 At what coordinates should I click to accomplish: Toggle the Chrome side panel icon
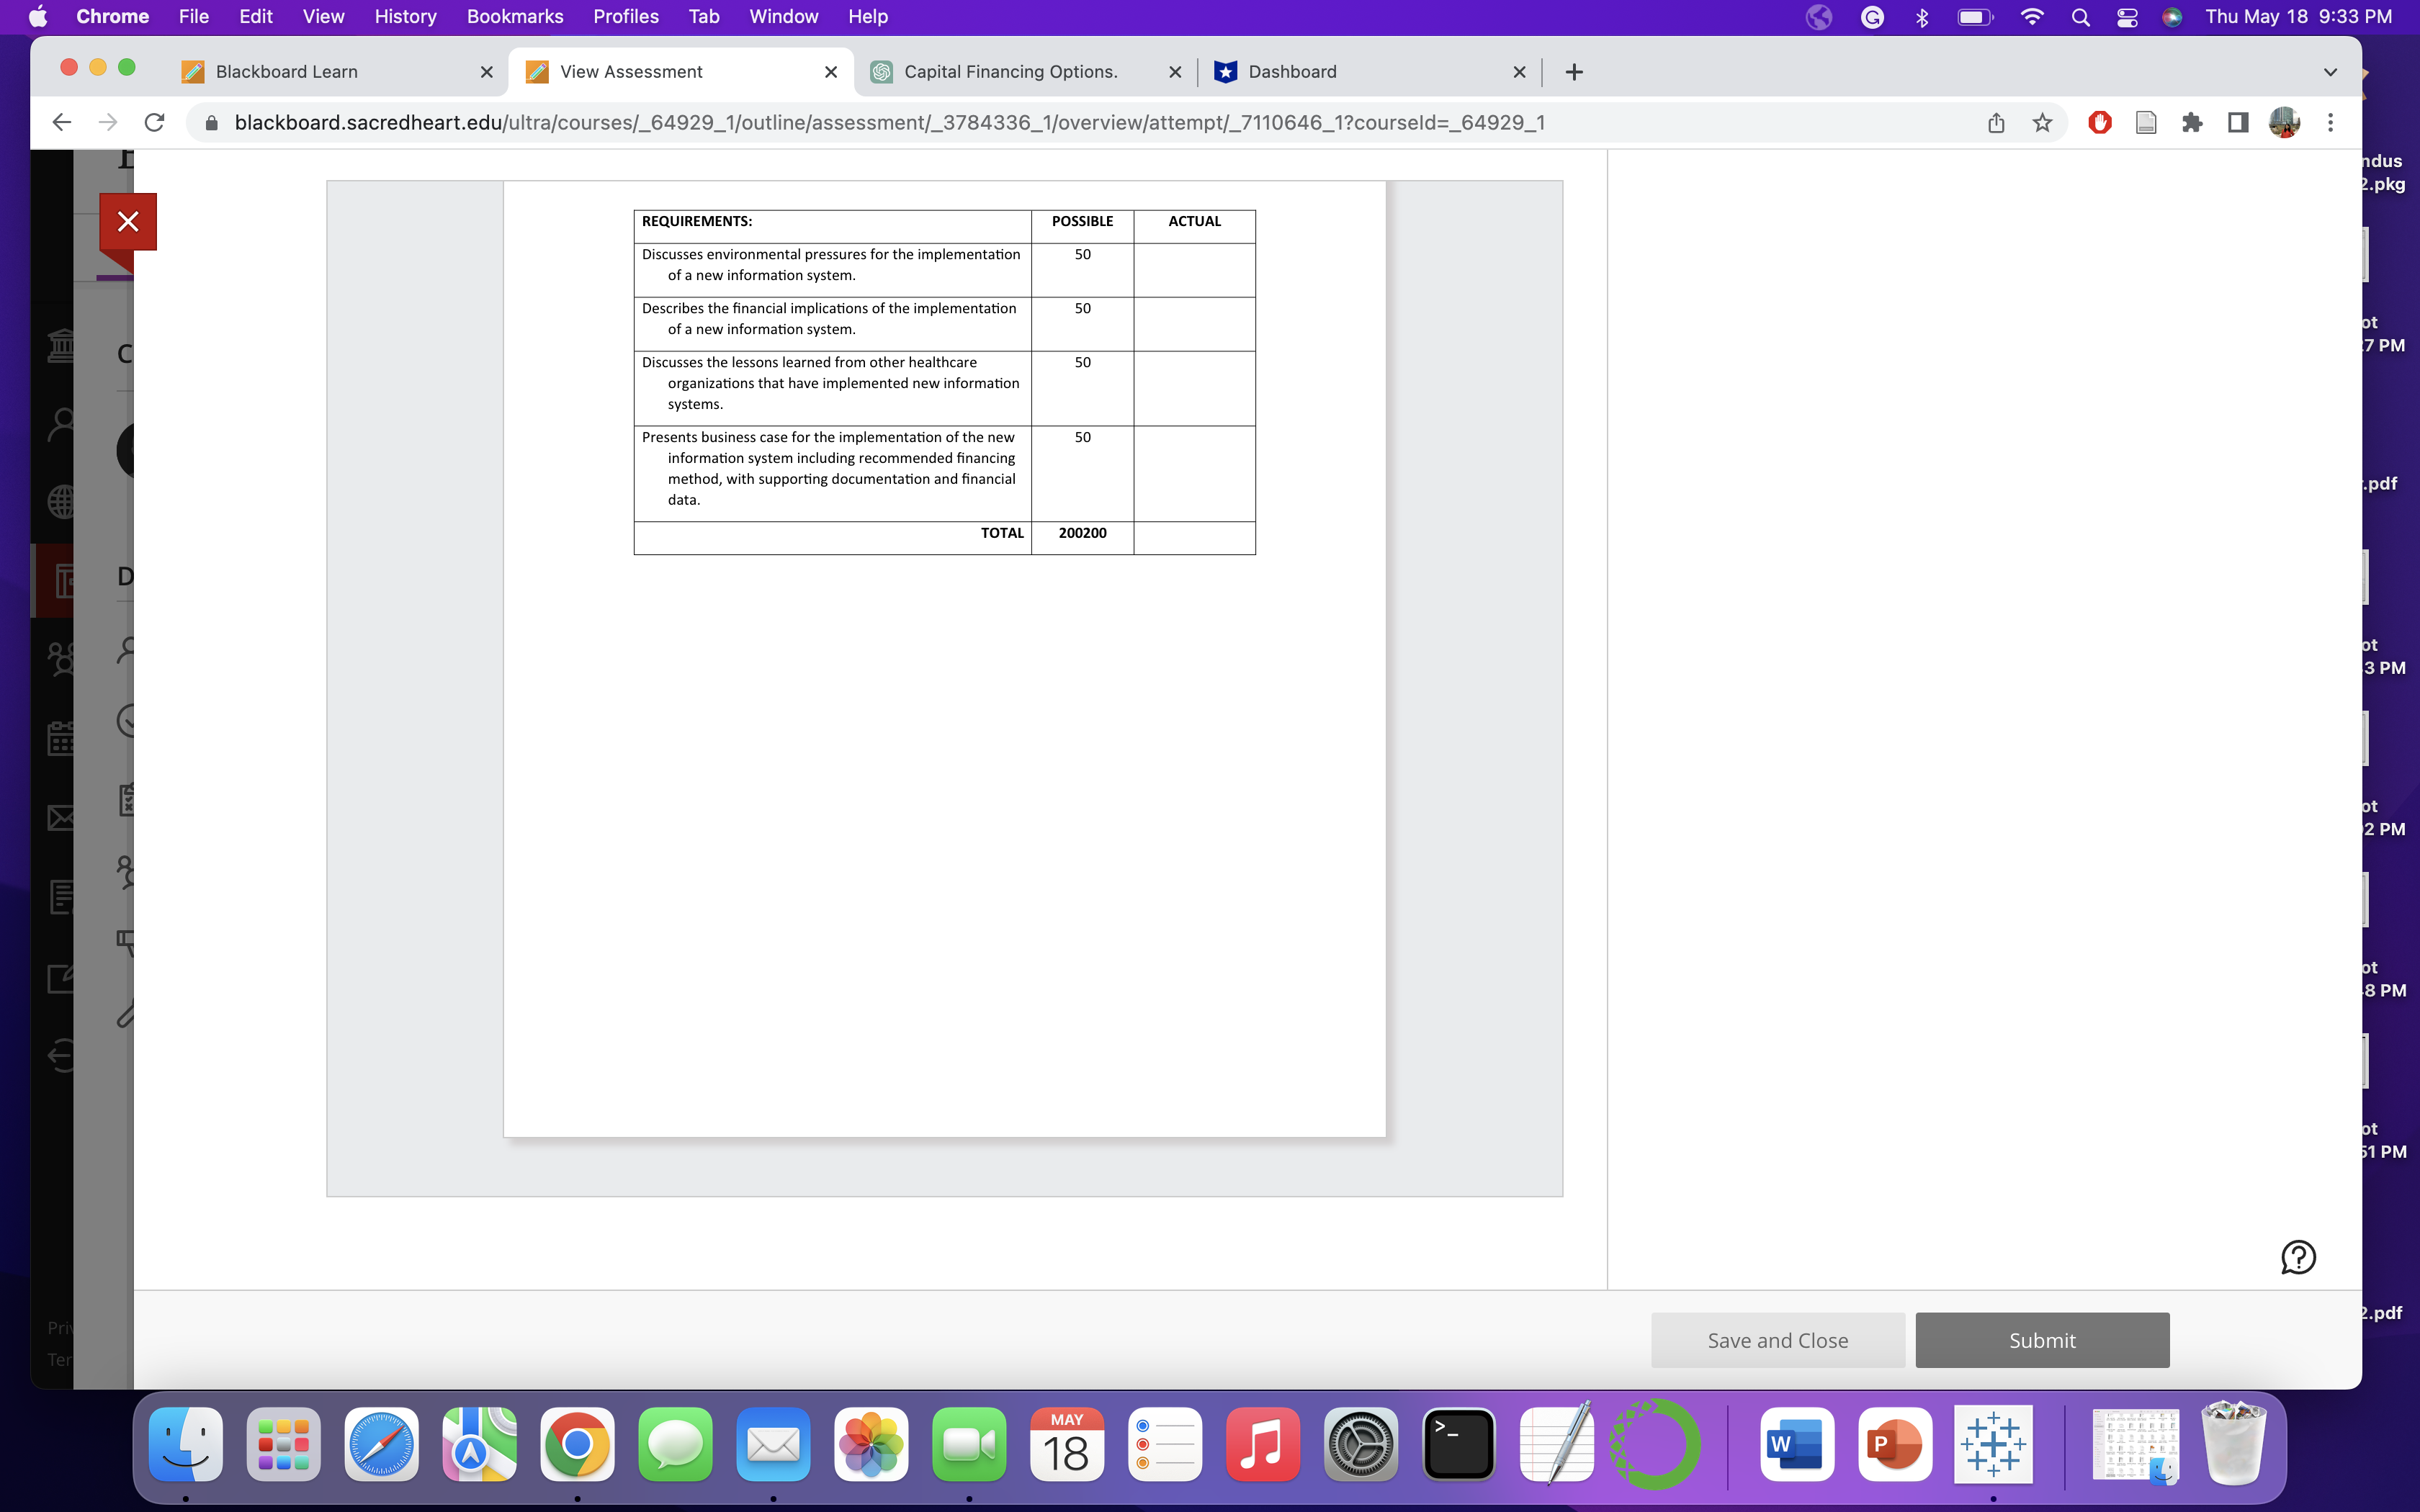click(2238, 123)
